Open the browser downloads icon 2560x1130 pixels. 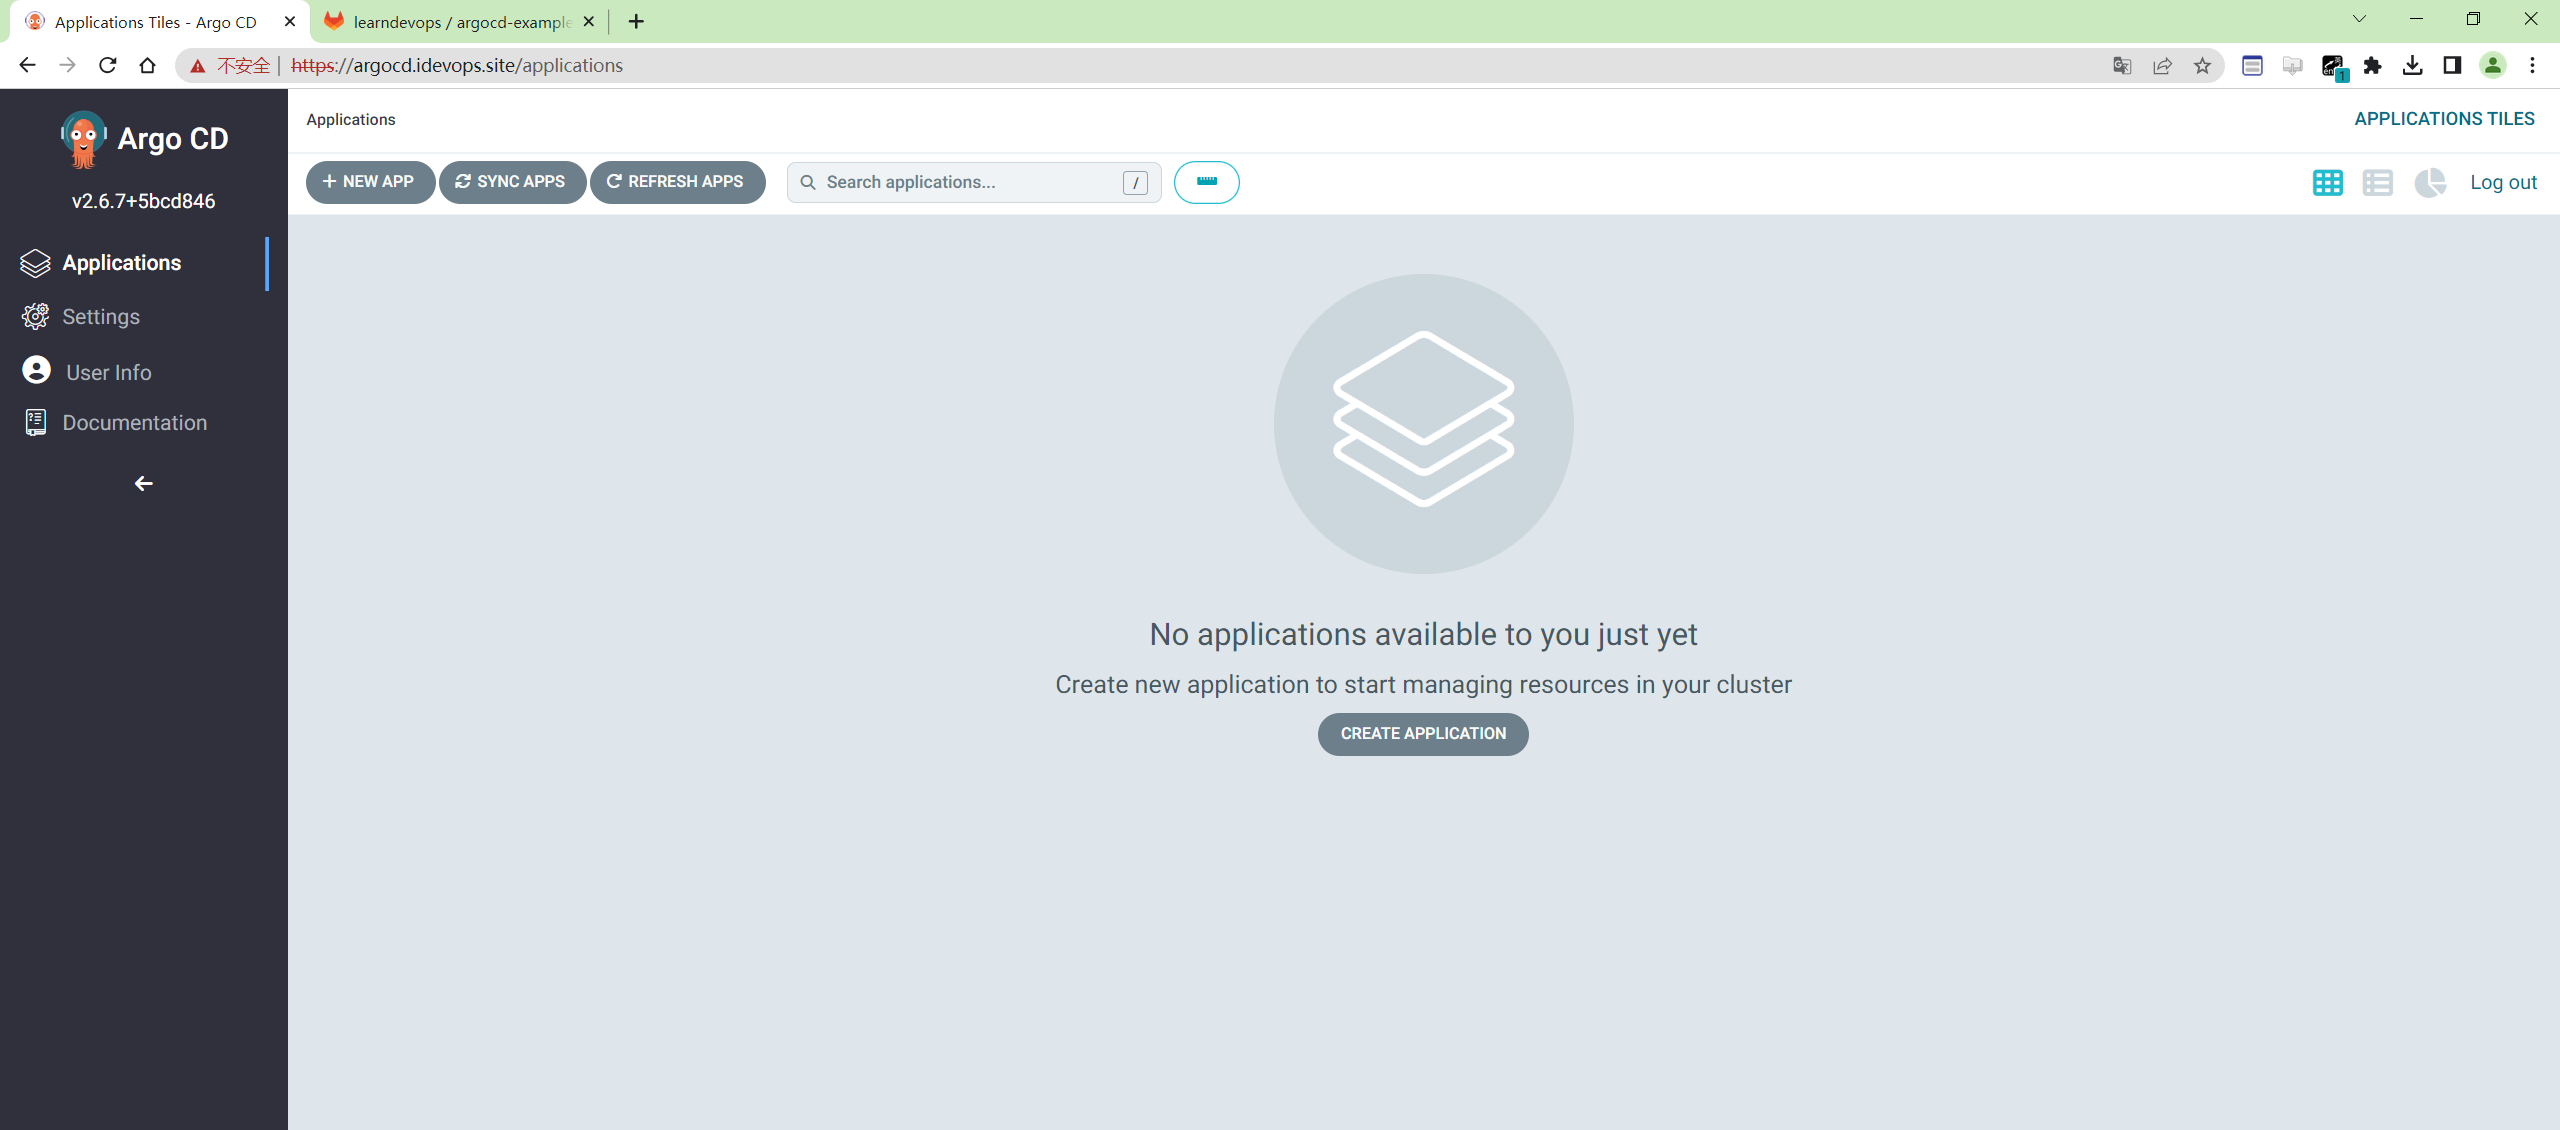(2412, 66)
